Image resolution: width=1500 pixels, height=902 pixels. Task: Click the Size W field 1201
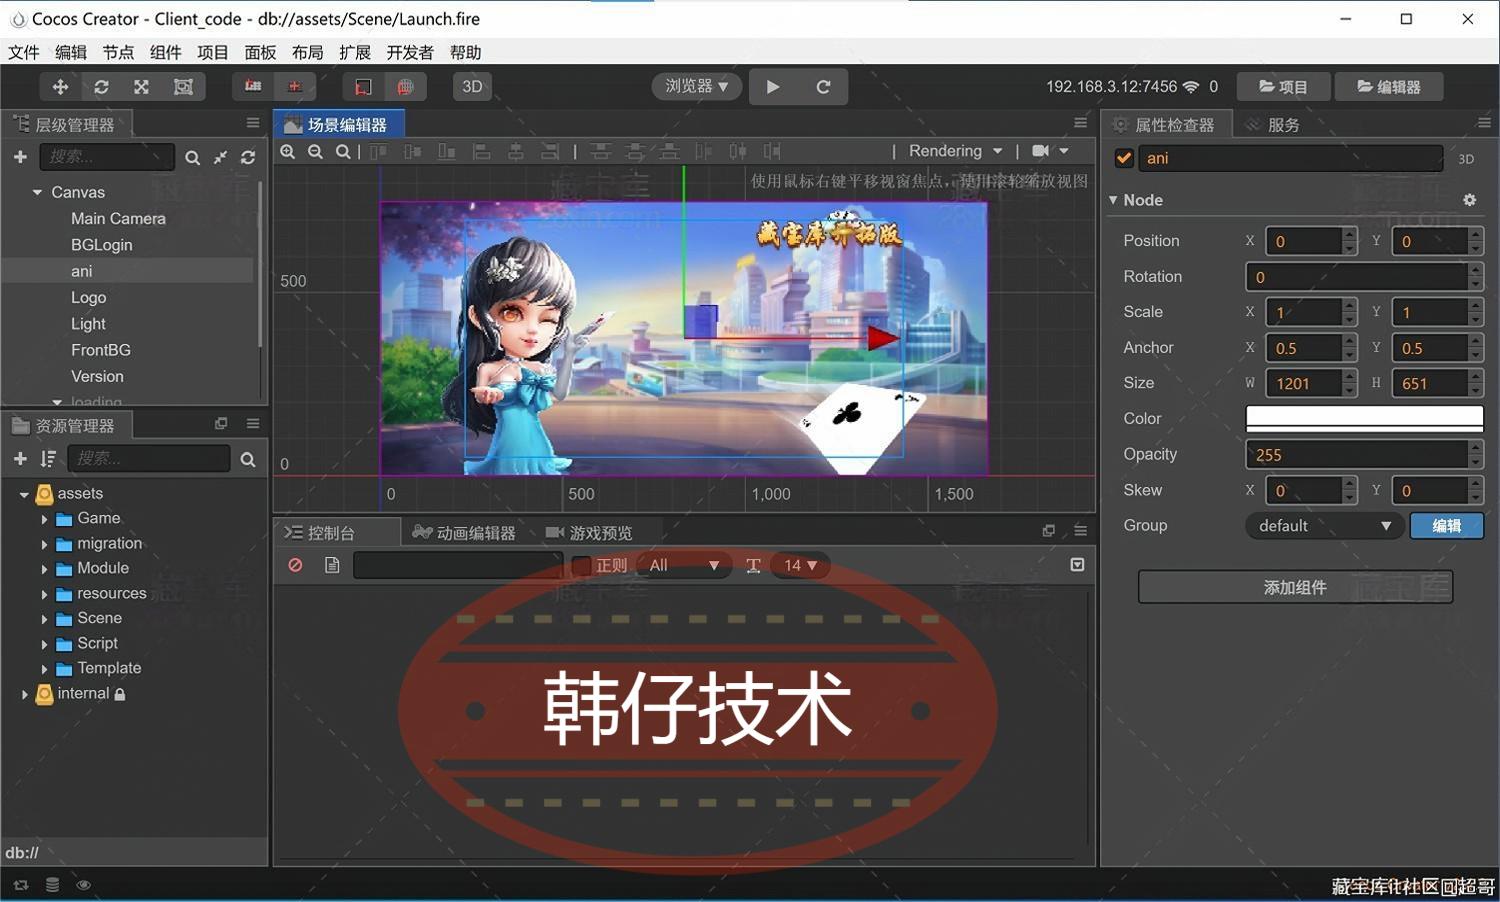coord(1304,384)
